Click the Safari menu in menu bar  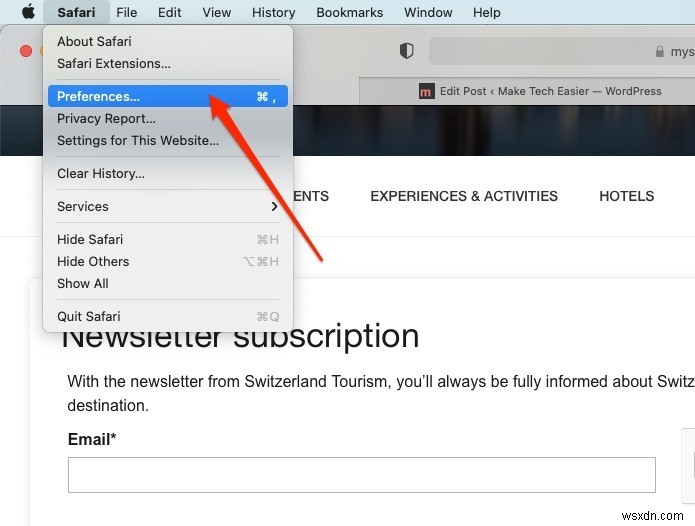(76, 12)
